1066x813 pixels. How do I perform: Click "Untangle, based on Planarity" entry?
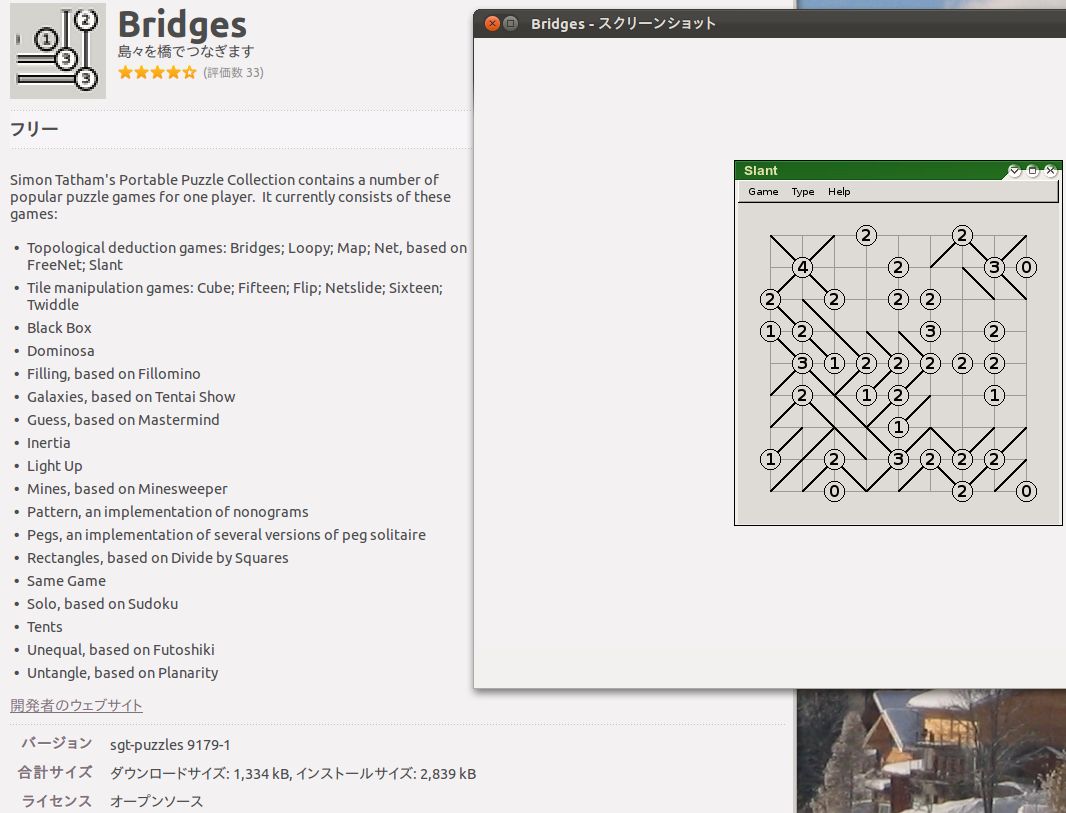(x=122, y=673)
